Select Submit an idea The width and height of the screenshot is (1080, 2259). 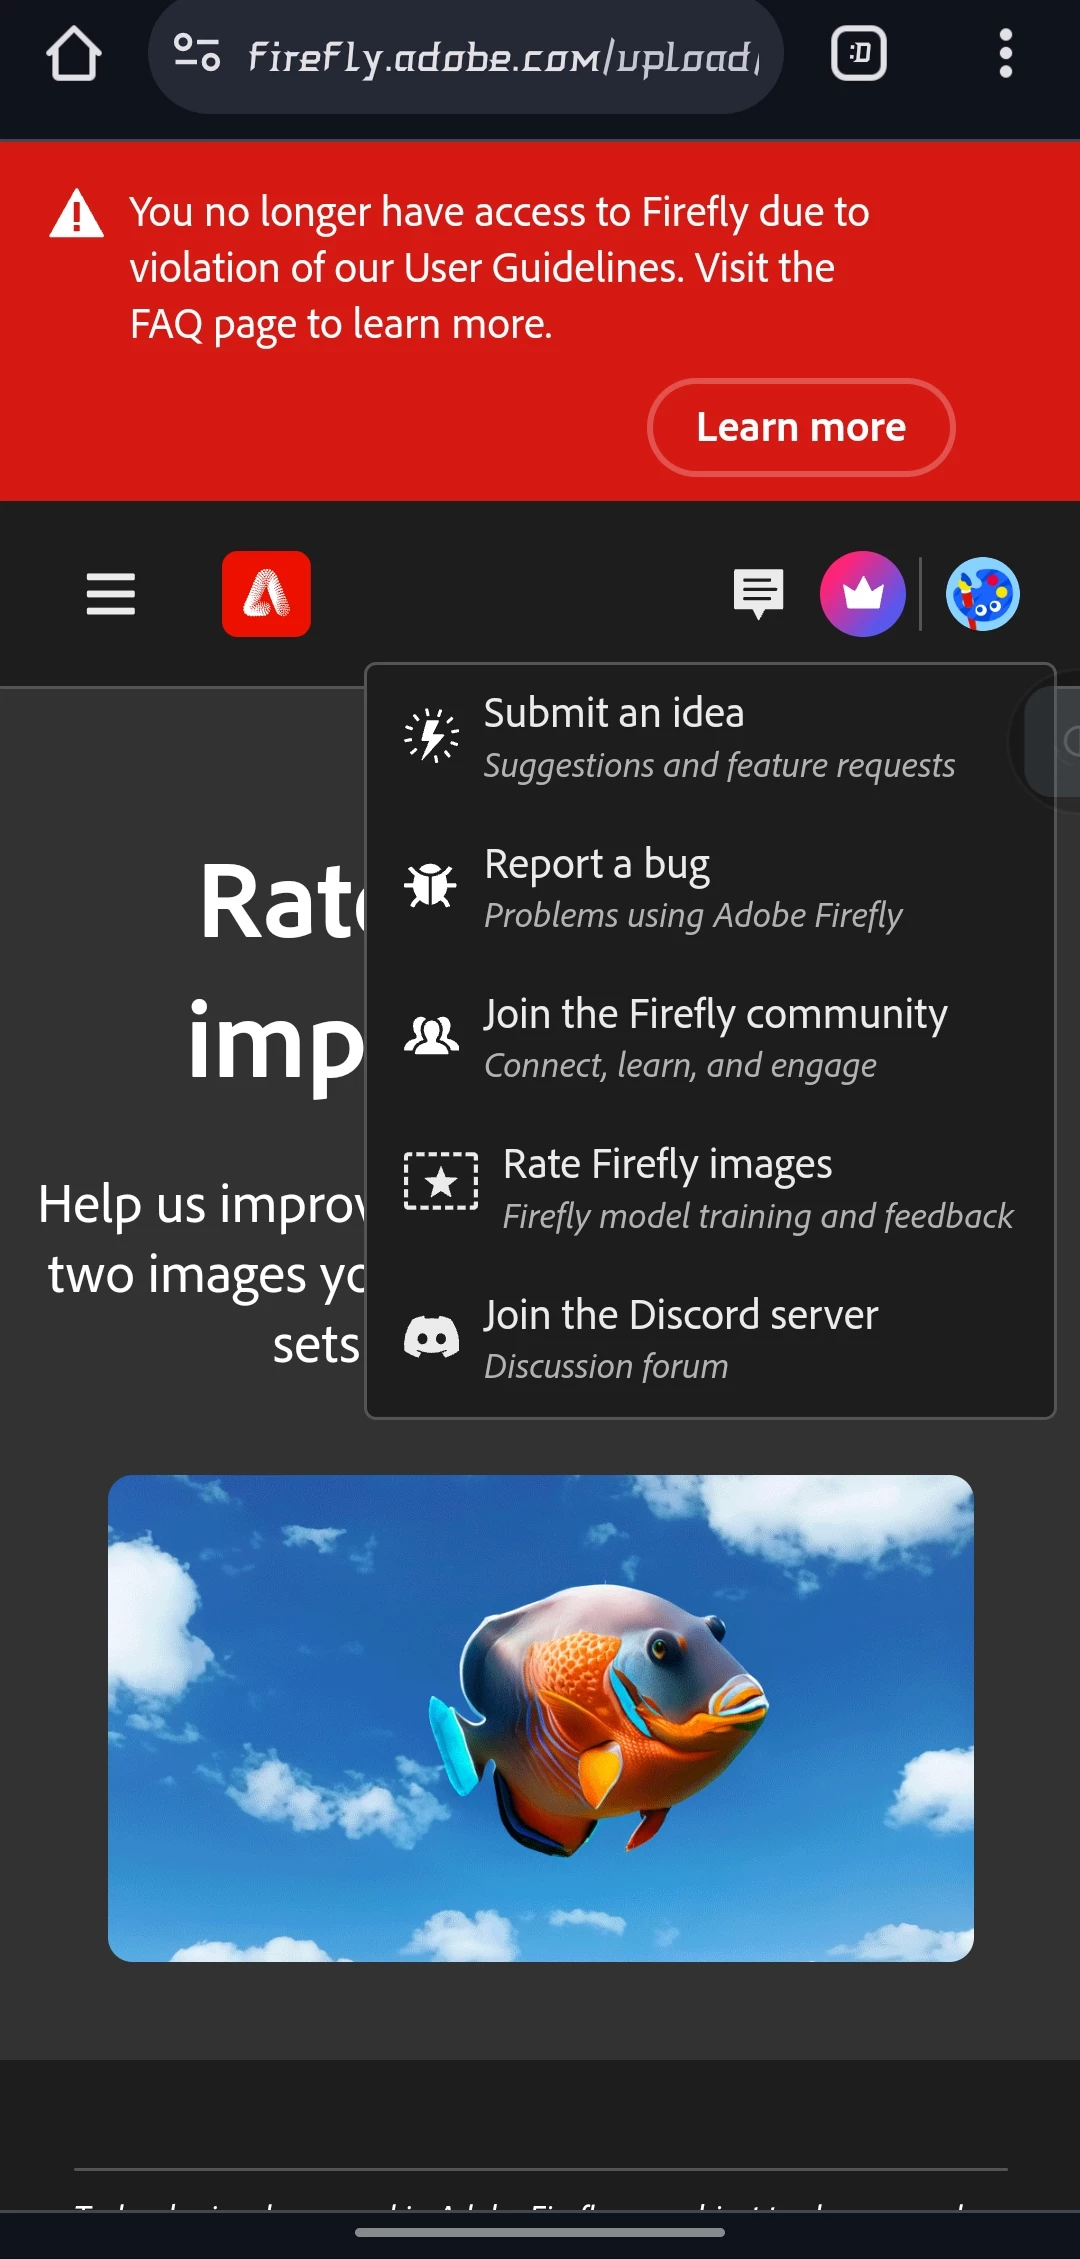710,738
